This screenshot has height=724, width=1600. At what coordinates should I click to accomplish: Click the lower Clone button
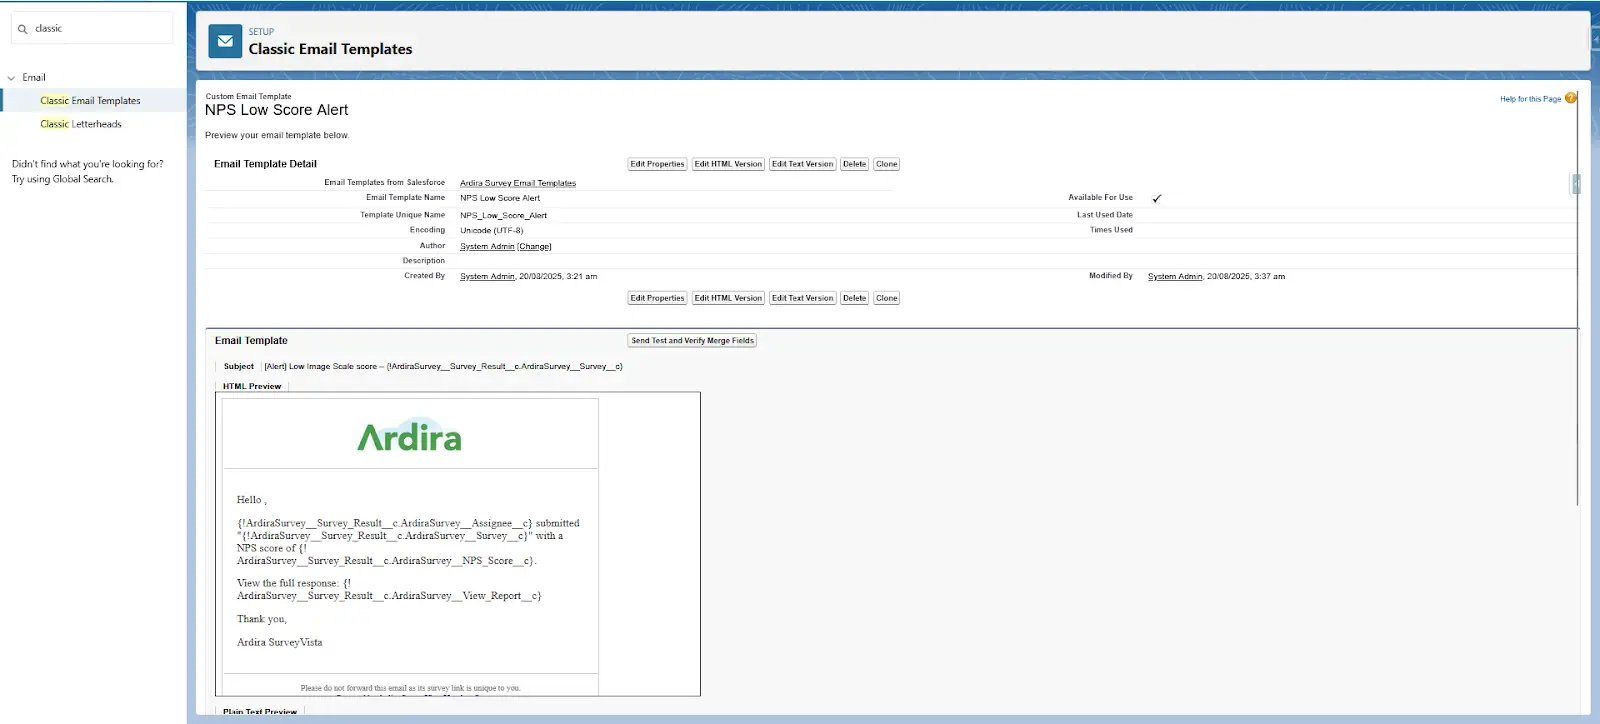[x=886, y=298]
